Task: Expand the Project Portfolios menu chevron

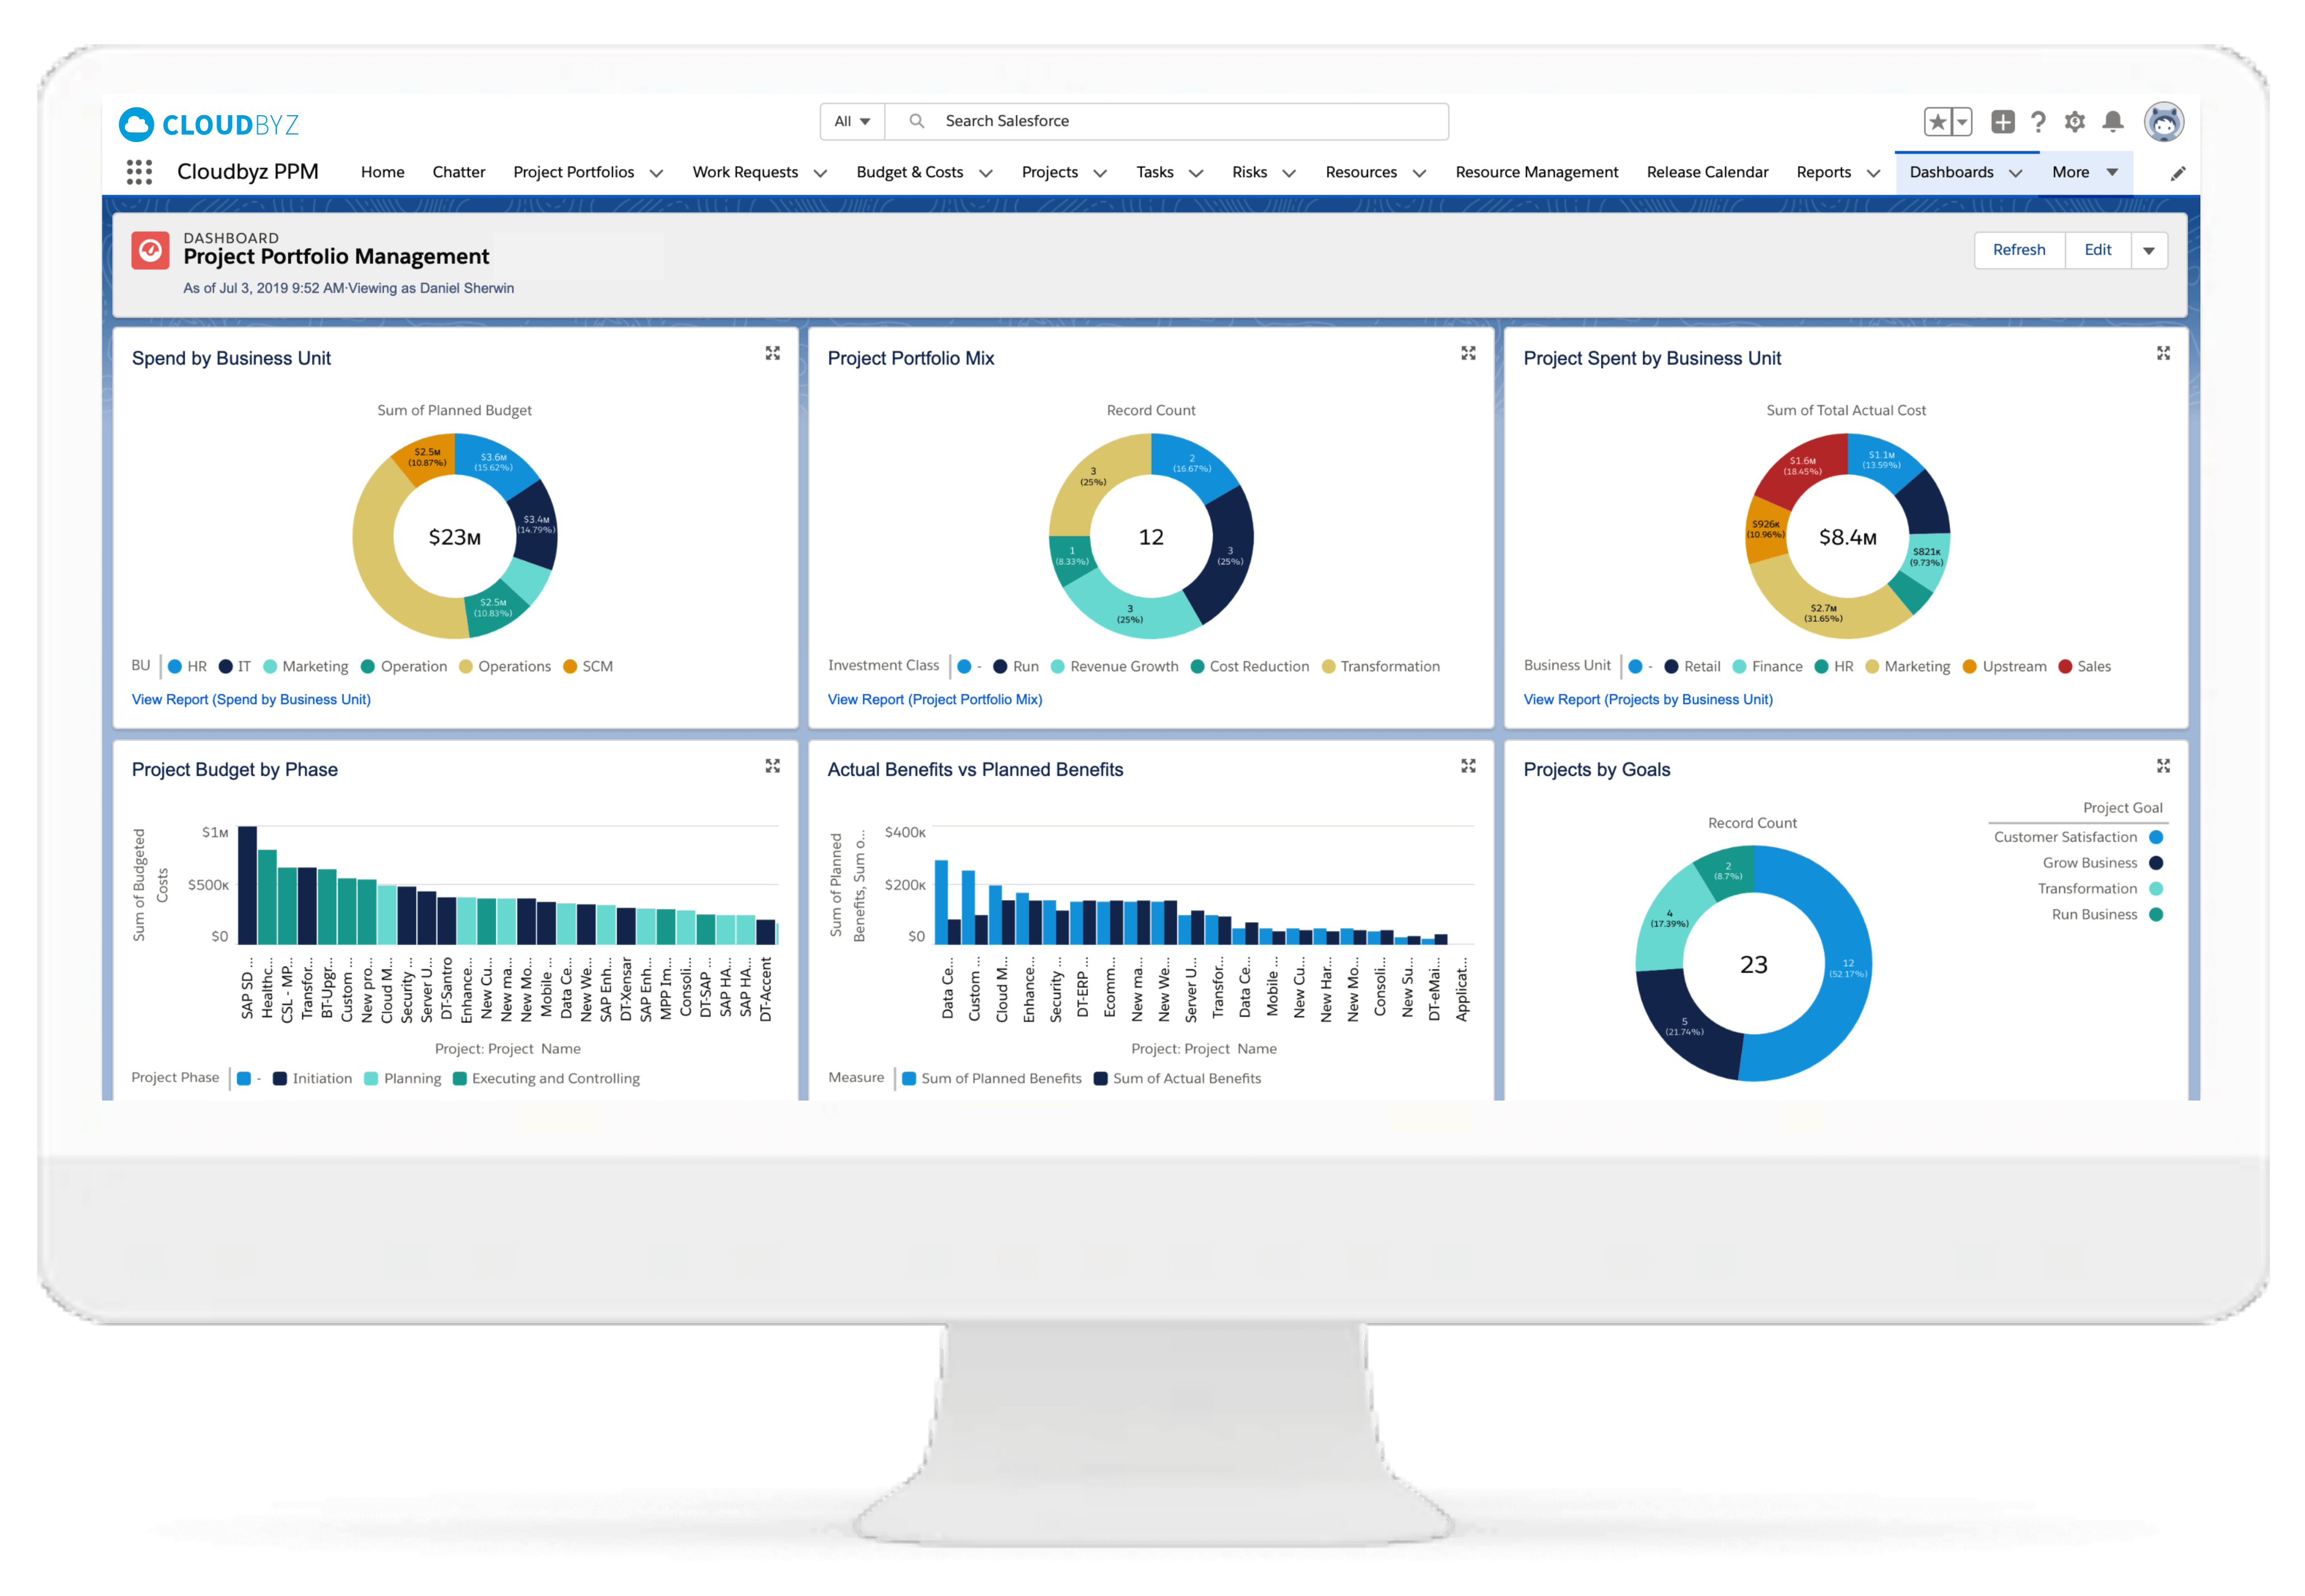Action: [x=656, y=173]
